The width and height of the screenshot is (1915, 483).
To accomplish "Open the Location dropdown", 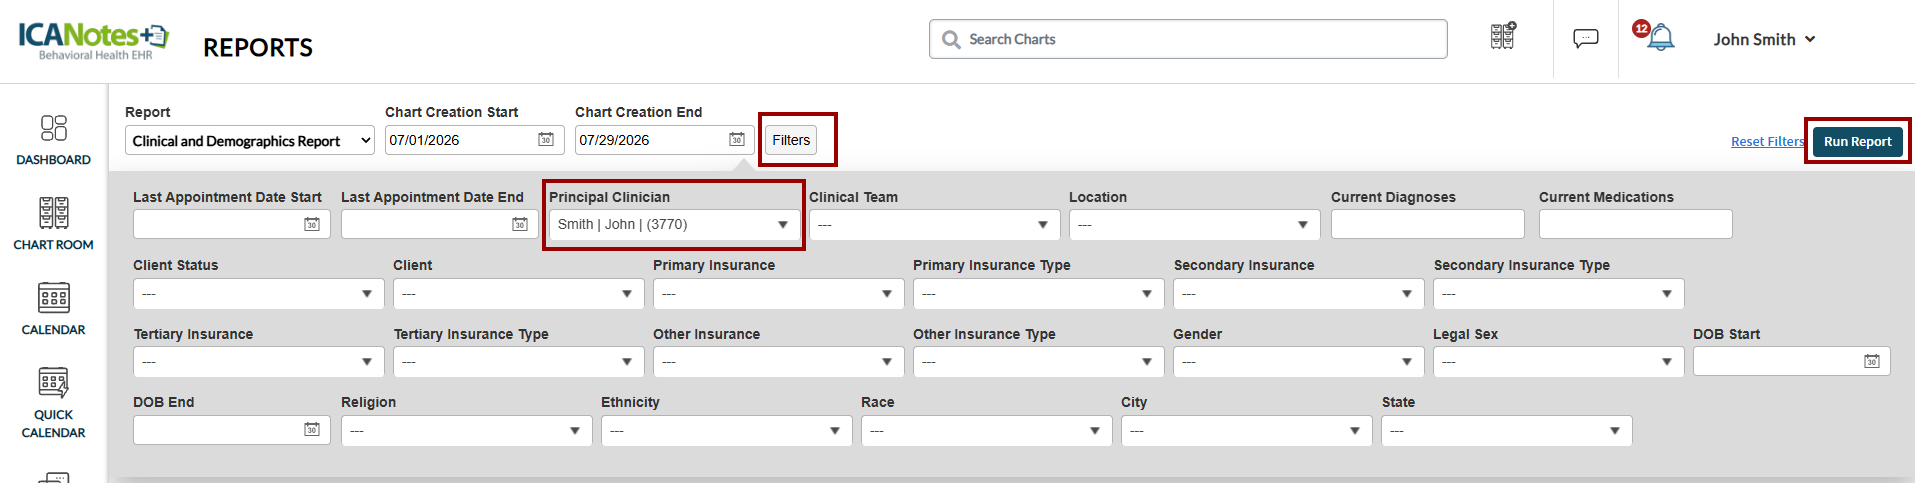I will coord(1194,224).
